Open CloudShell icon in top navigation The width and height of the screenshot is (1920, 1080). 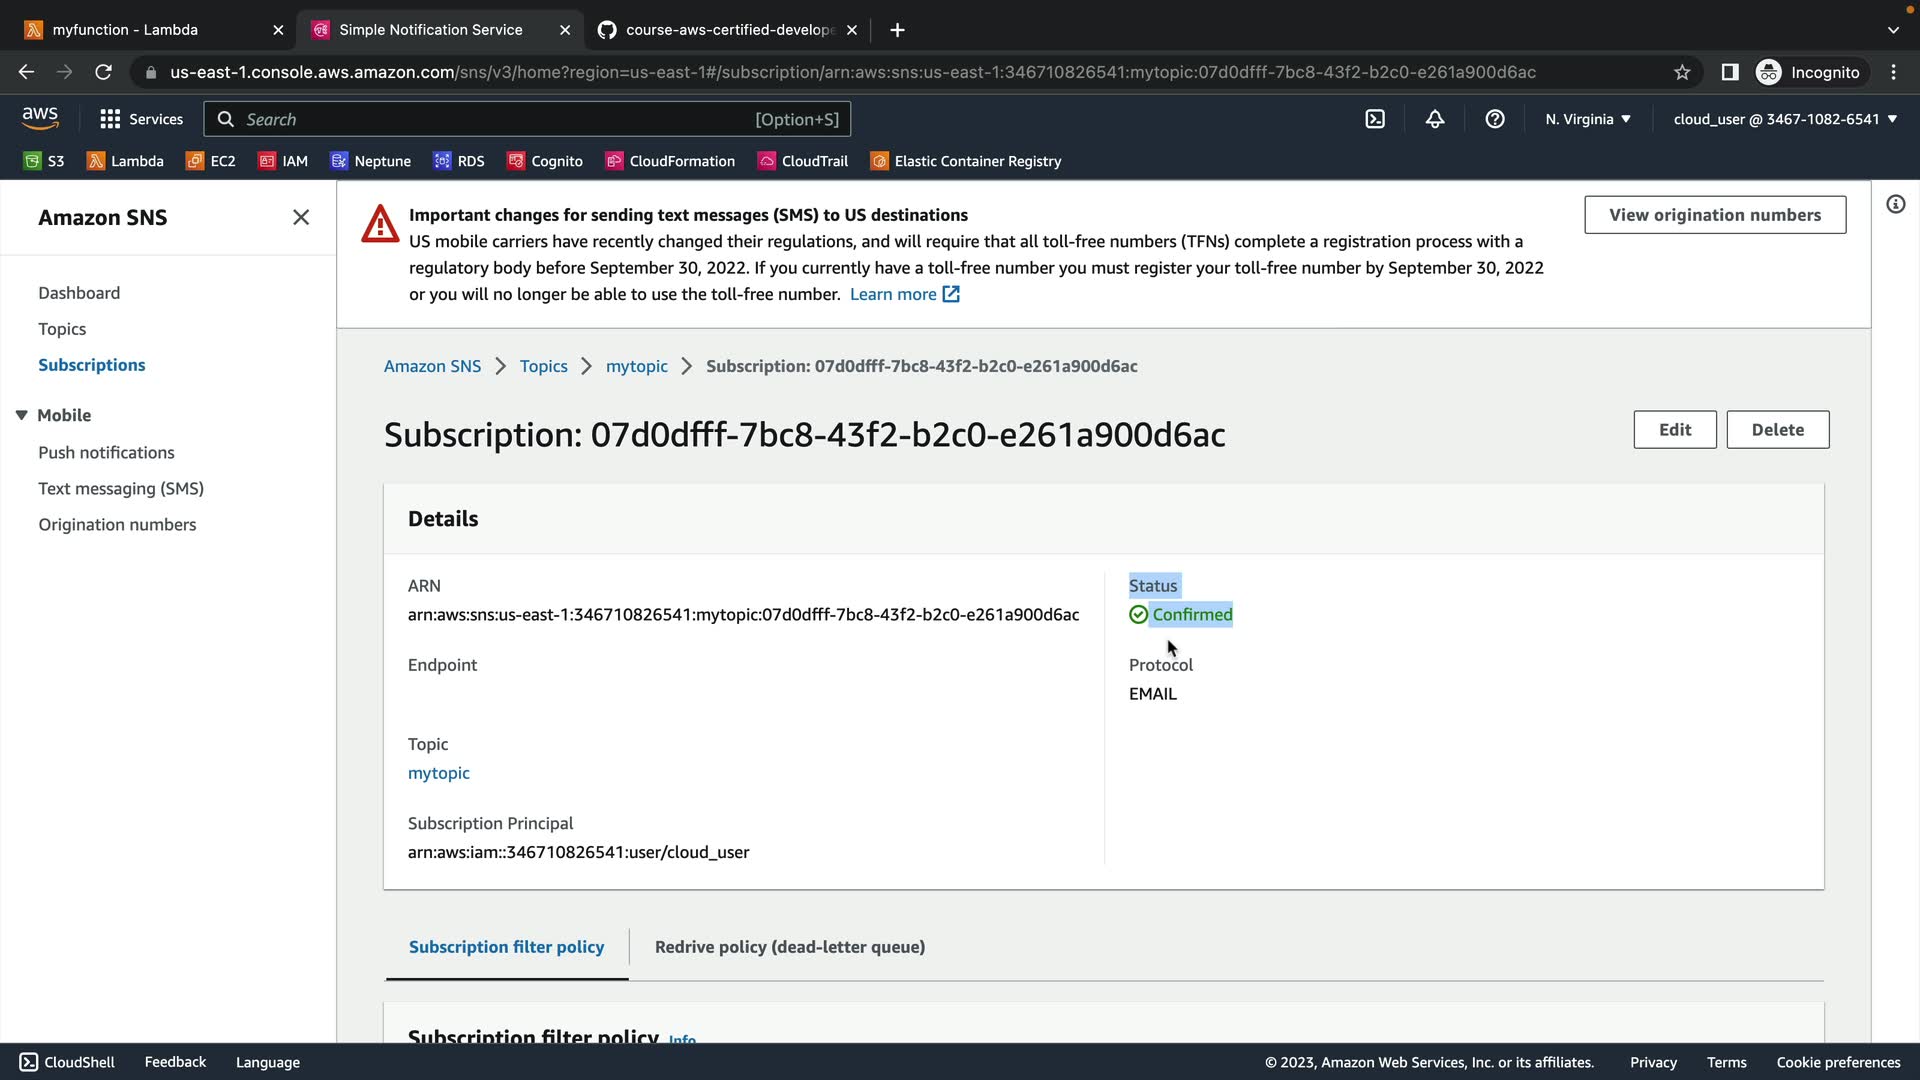tap(1375, 119)
